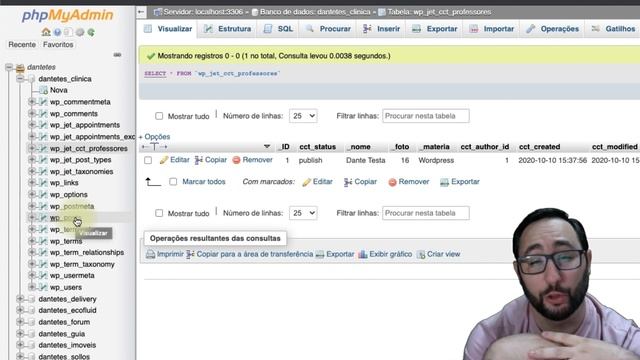Open Favoritos tab in sidebar
Image resolution: width=640 pixels, height=360 pixels.
coord(58,44)
